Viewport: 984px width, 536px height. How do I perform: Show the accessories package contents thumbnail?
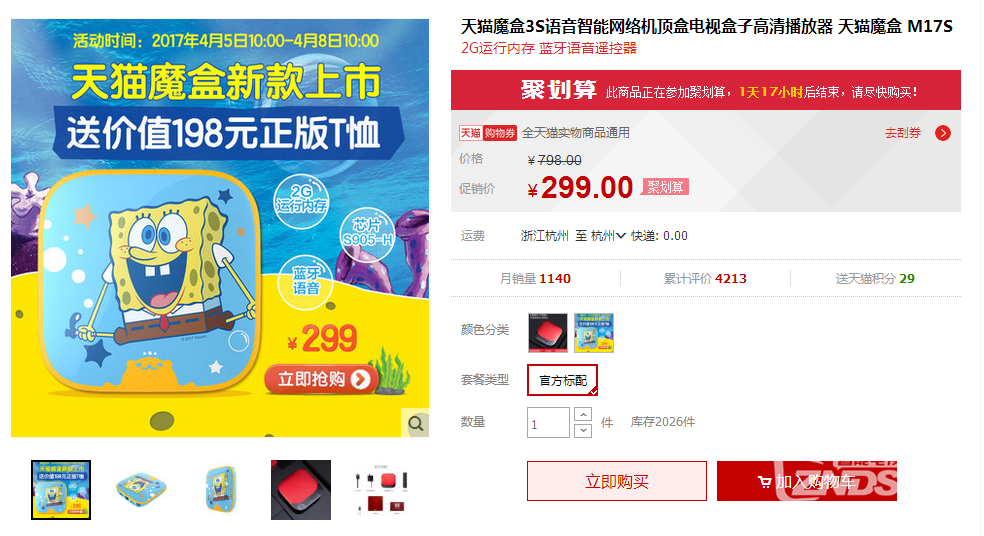[x=381, y=490]
